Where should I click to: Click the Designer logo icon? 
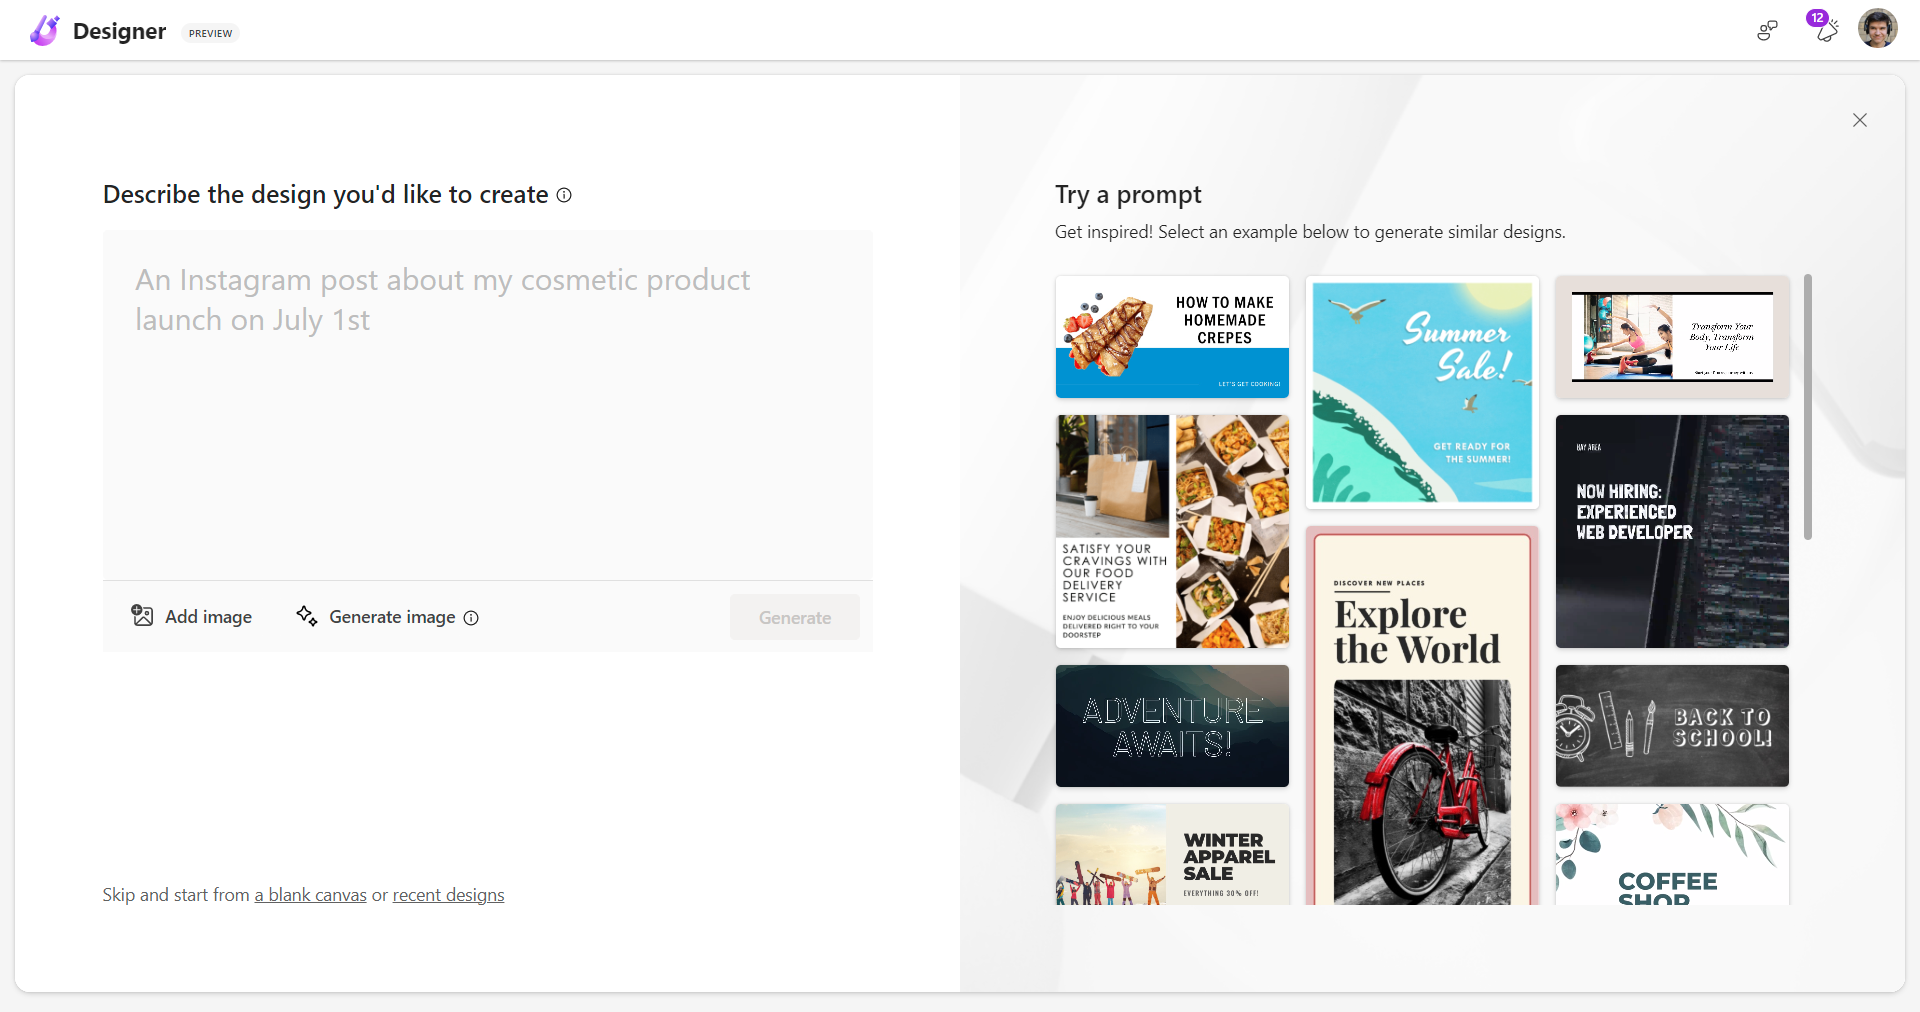[42, 30]
